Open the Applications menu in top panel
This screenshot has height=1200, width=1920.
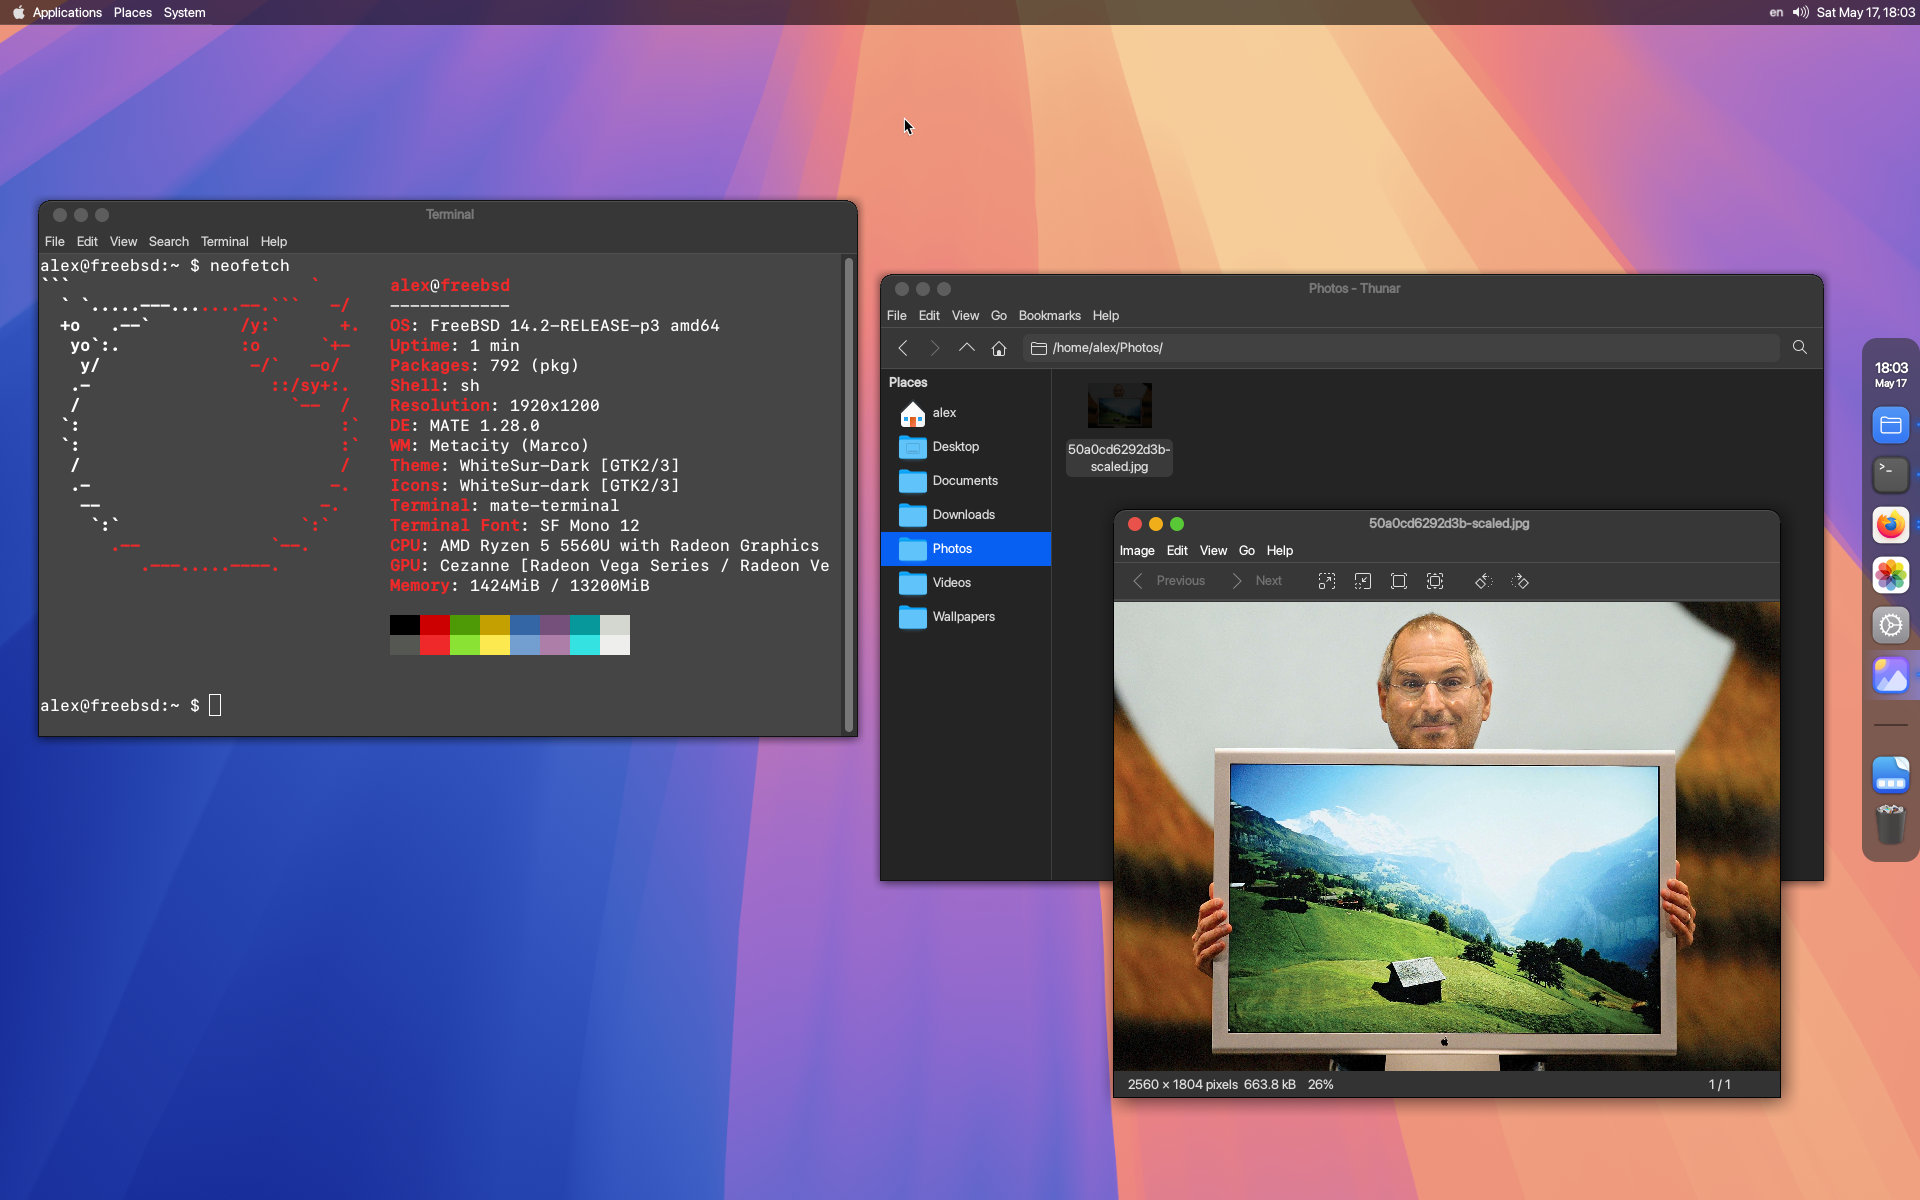pos(67,13)
